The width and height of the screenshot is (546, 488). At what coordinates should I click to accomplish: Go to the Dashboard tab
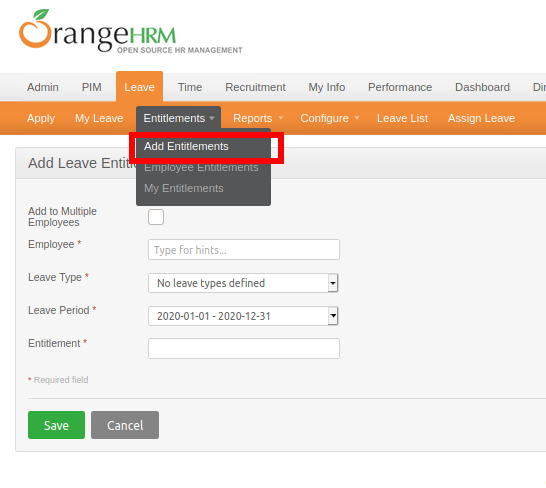(x=482, y=87)
